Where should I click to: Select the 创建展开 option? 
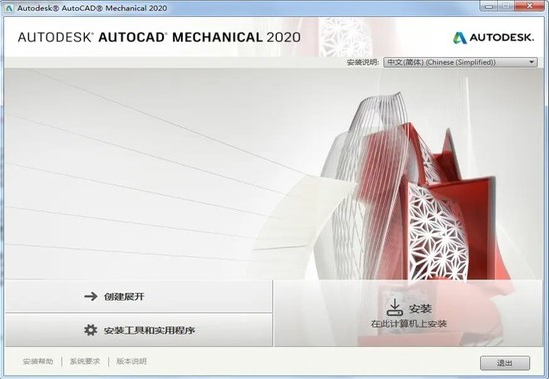click(139, 297)
